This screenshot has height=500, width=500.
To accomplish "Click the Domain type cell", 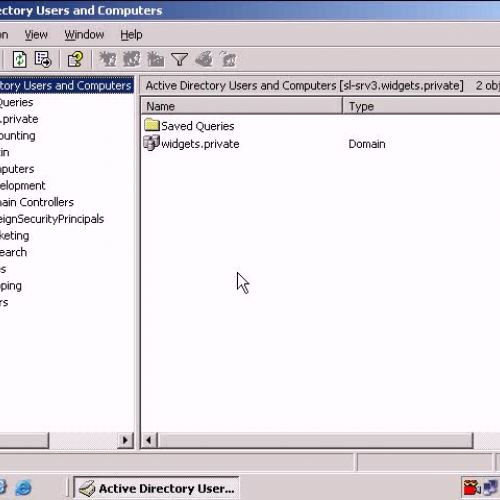I will [367, 144].
